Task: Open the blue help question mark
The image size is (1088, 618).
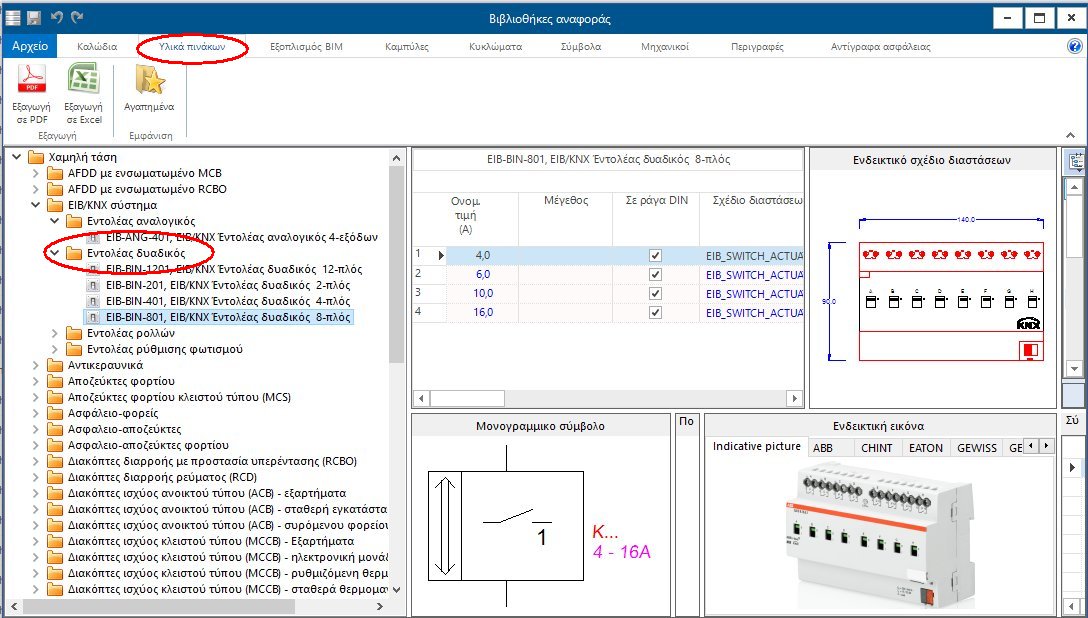Action: click(1075, 46)
